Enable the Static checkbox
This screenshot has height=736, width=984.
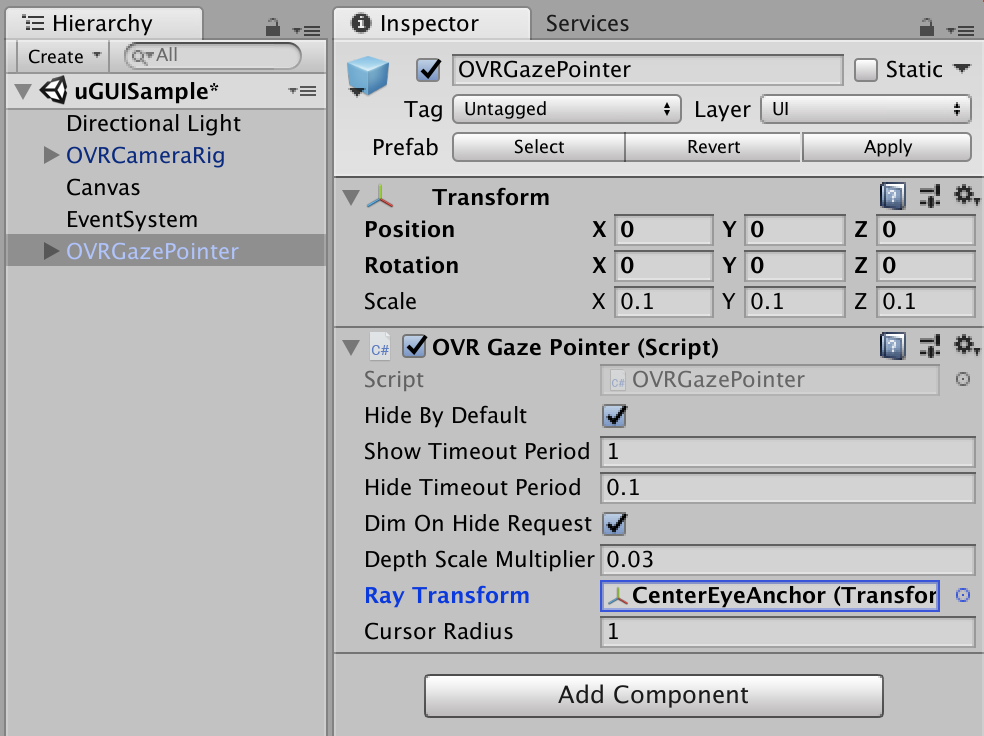pos(866,70)
